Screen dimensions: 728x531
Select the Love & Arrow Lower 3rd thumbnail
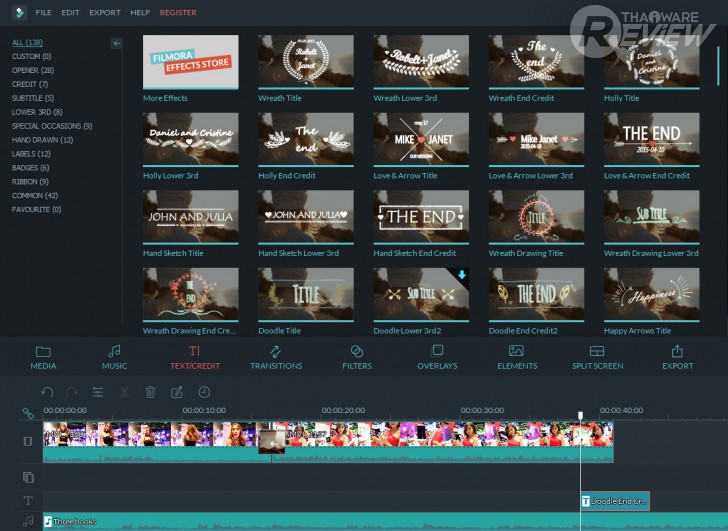coord(536,139)
